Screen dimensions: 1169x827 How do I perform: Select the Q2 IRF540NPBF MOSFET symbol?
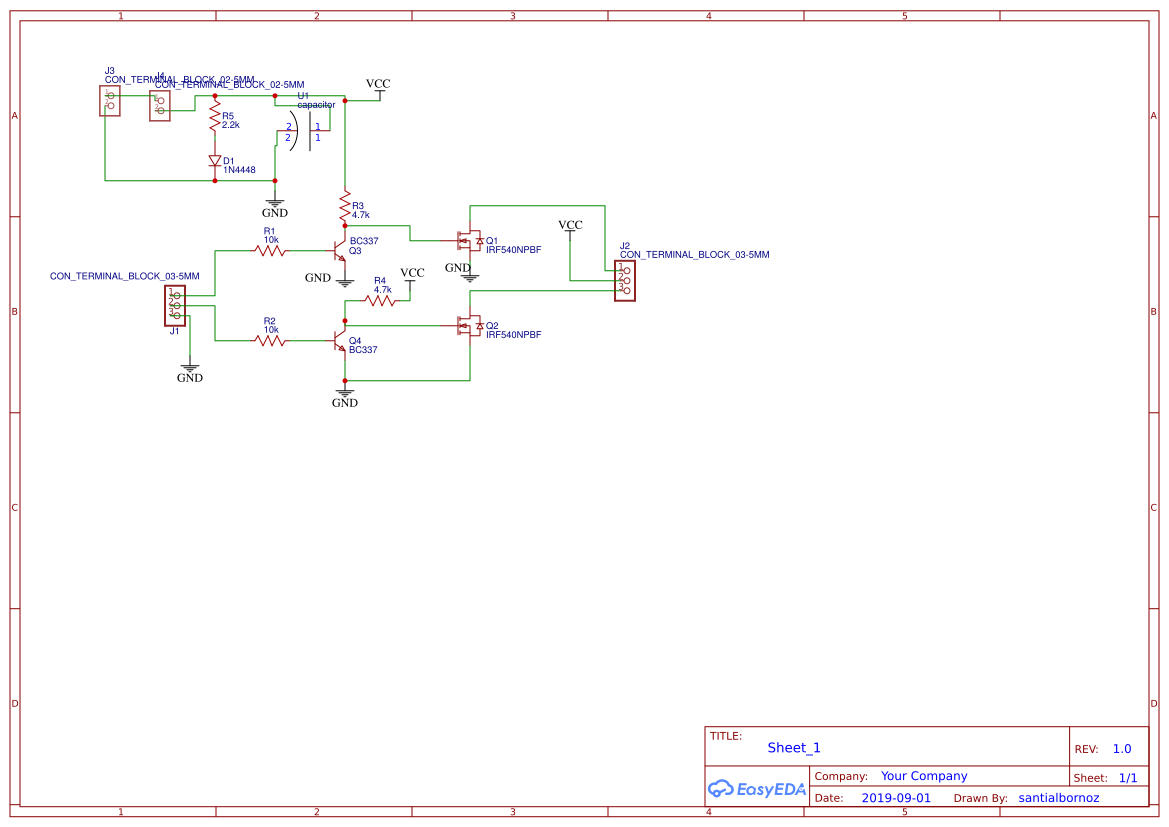click(470, 326)
